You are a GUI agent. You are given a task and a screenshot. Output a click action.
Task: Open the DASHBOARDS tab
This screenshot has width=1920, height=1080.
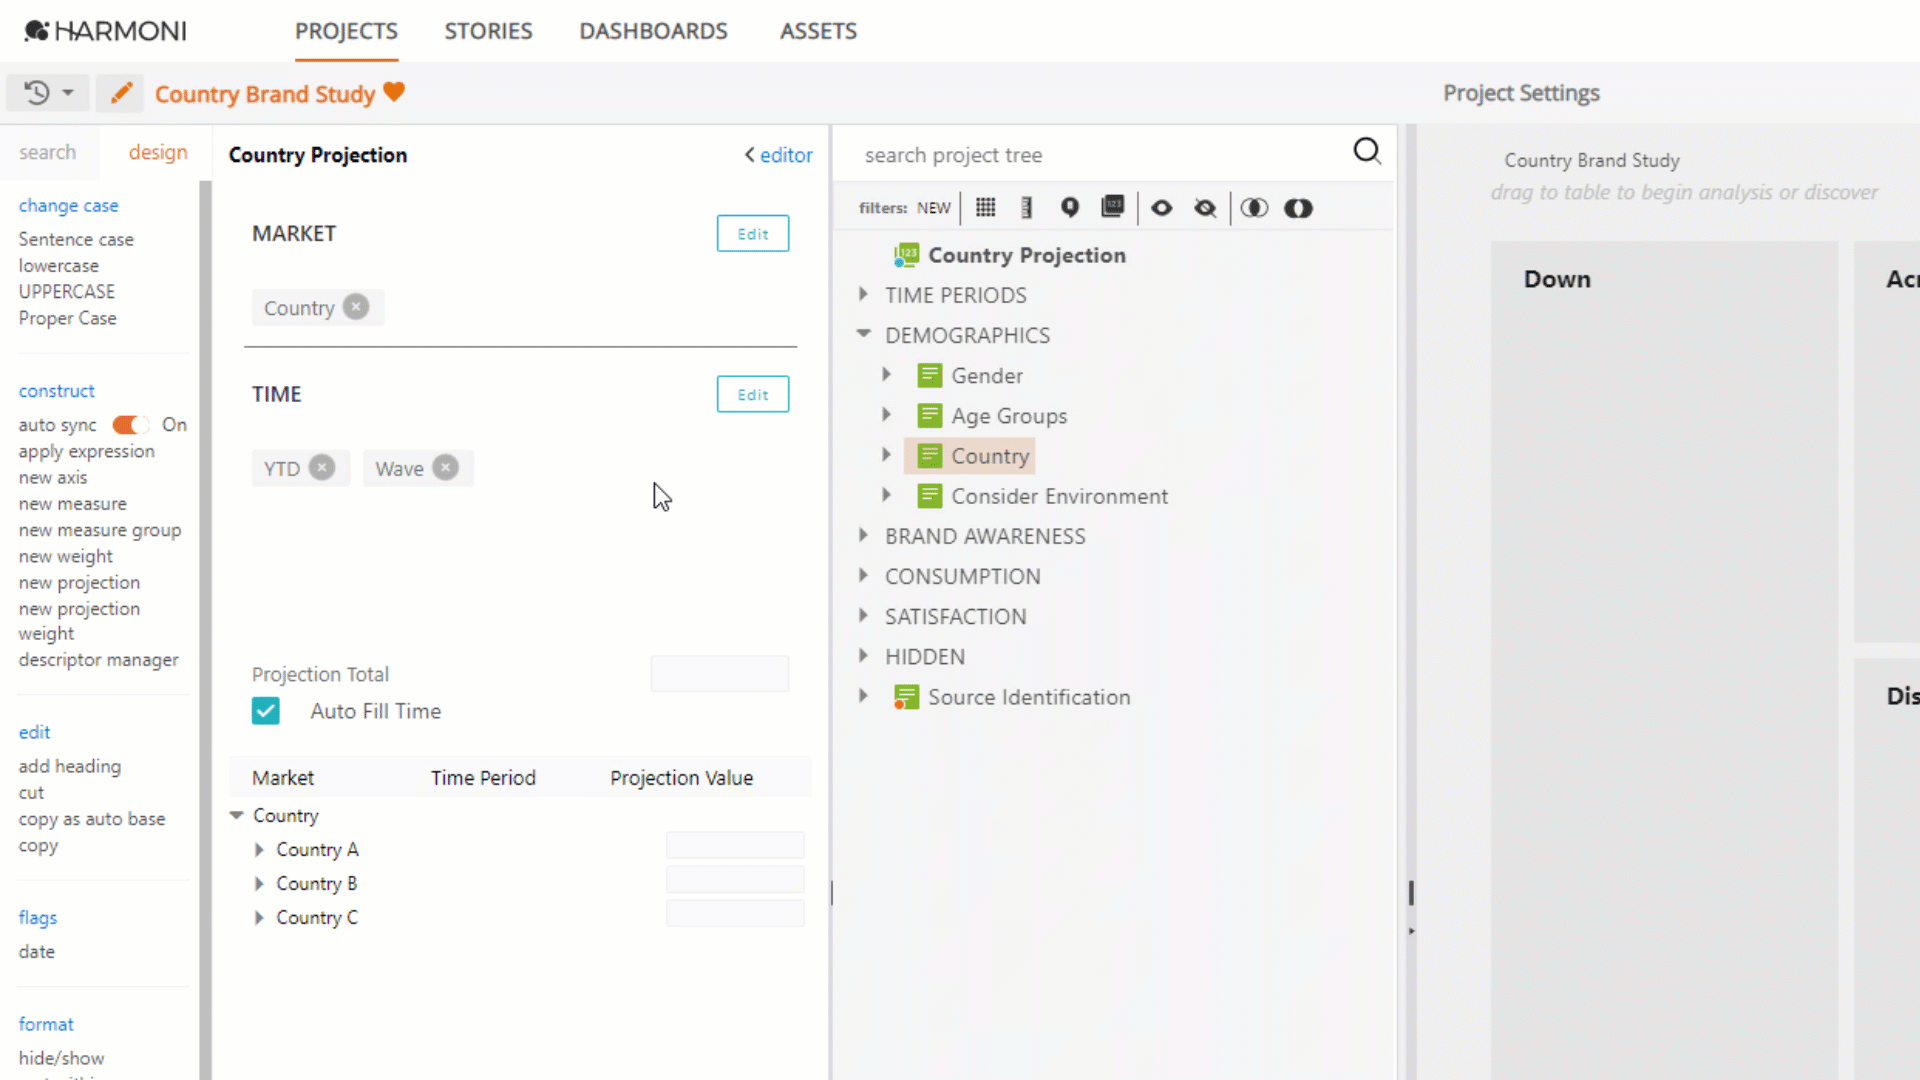click(x=653, y=31)
